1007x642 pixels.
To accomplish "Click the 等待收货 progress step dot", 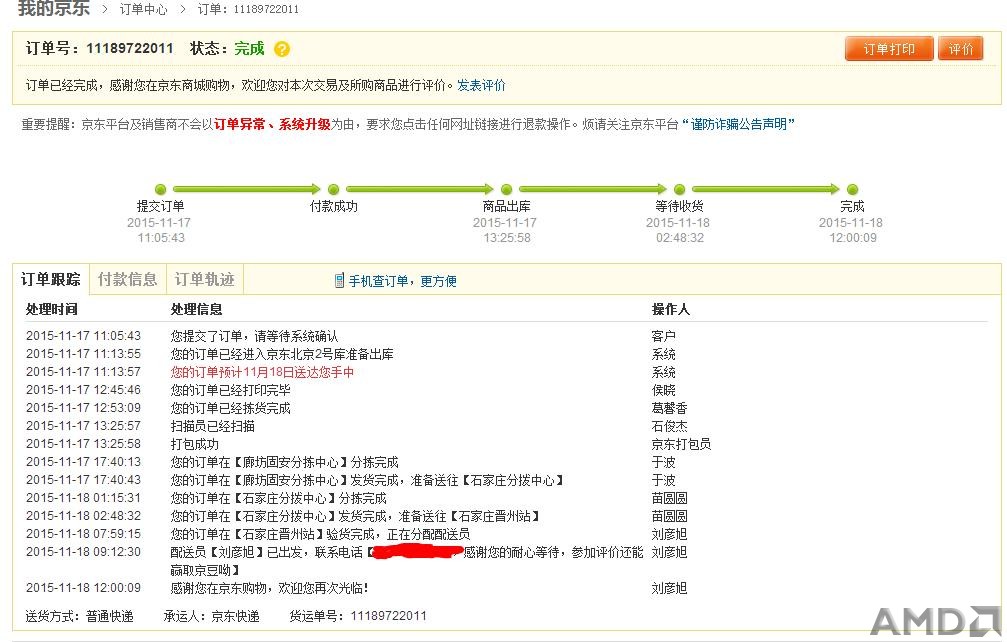I will click(x=679, y=189).
